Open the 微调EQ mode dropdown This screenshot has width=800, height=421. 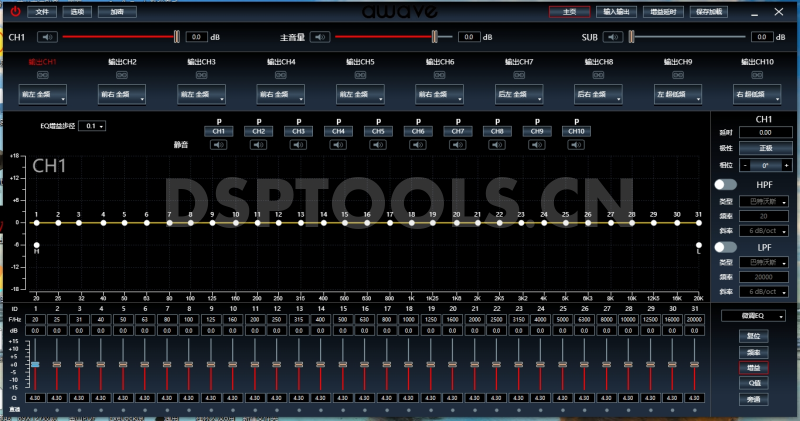(x=753, y=316)
